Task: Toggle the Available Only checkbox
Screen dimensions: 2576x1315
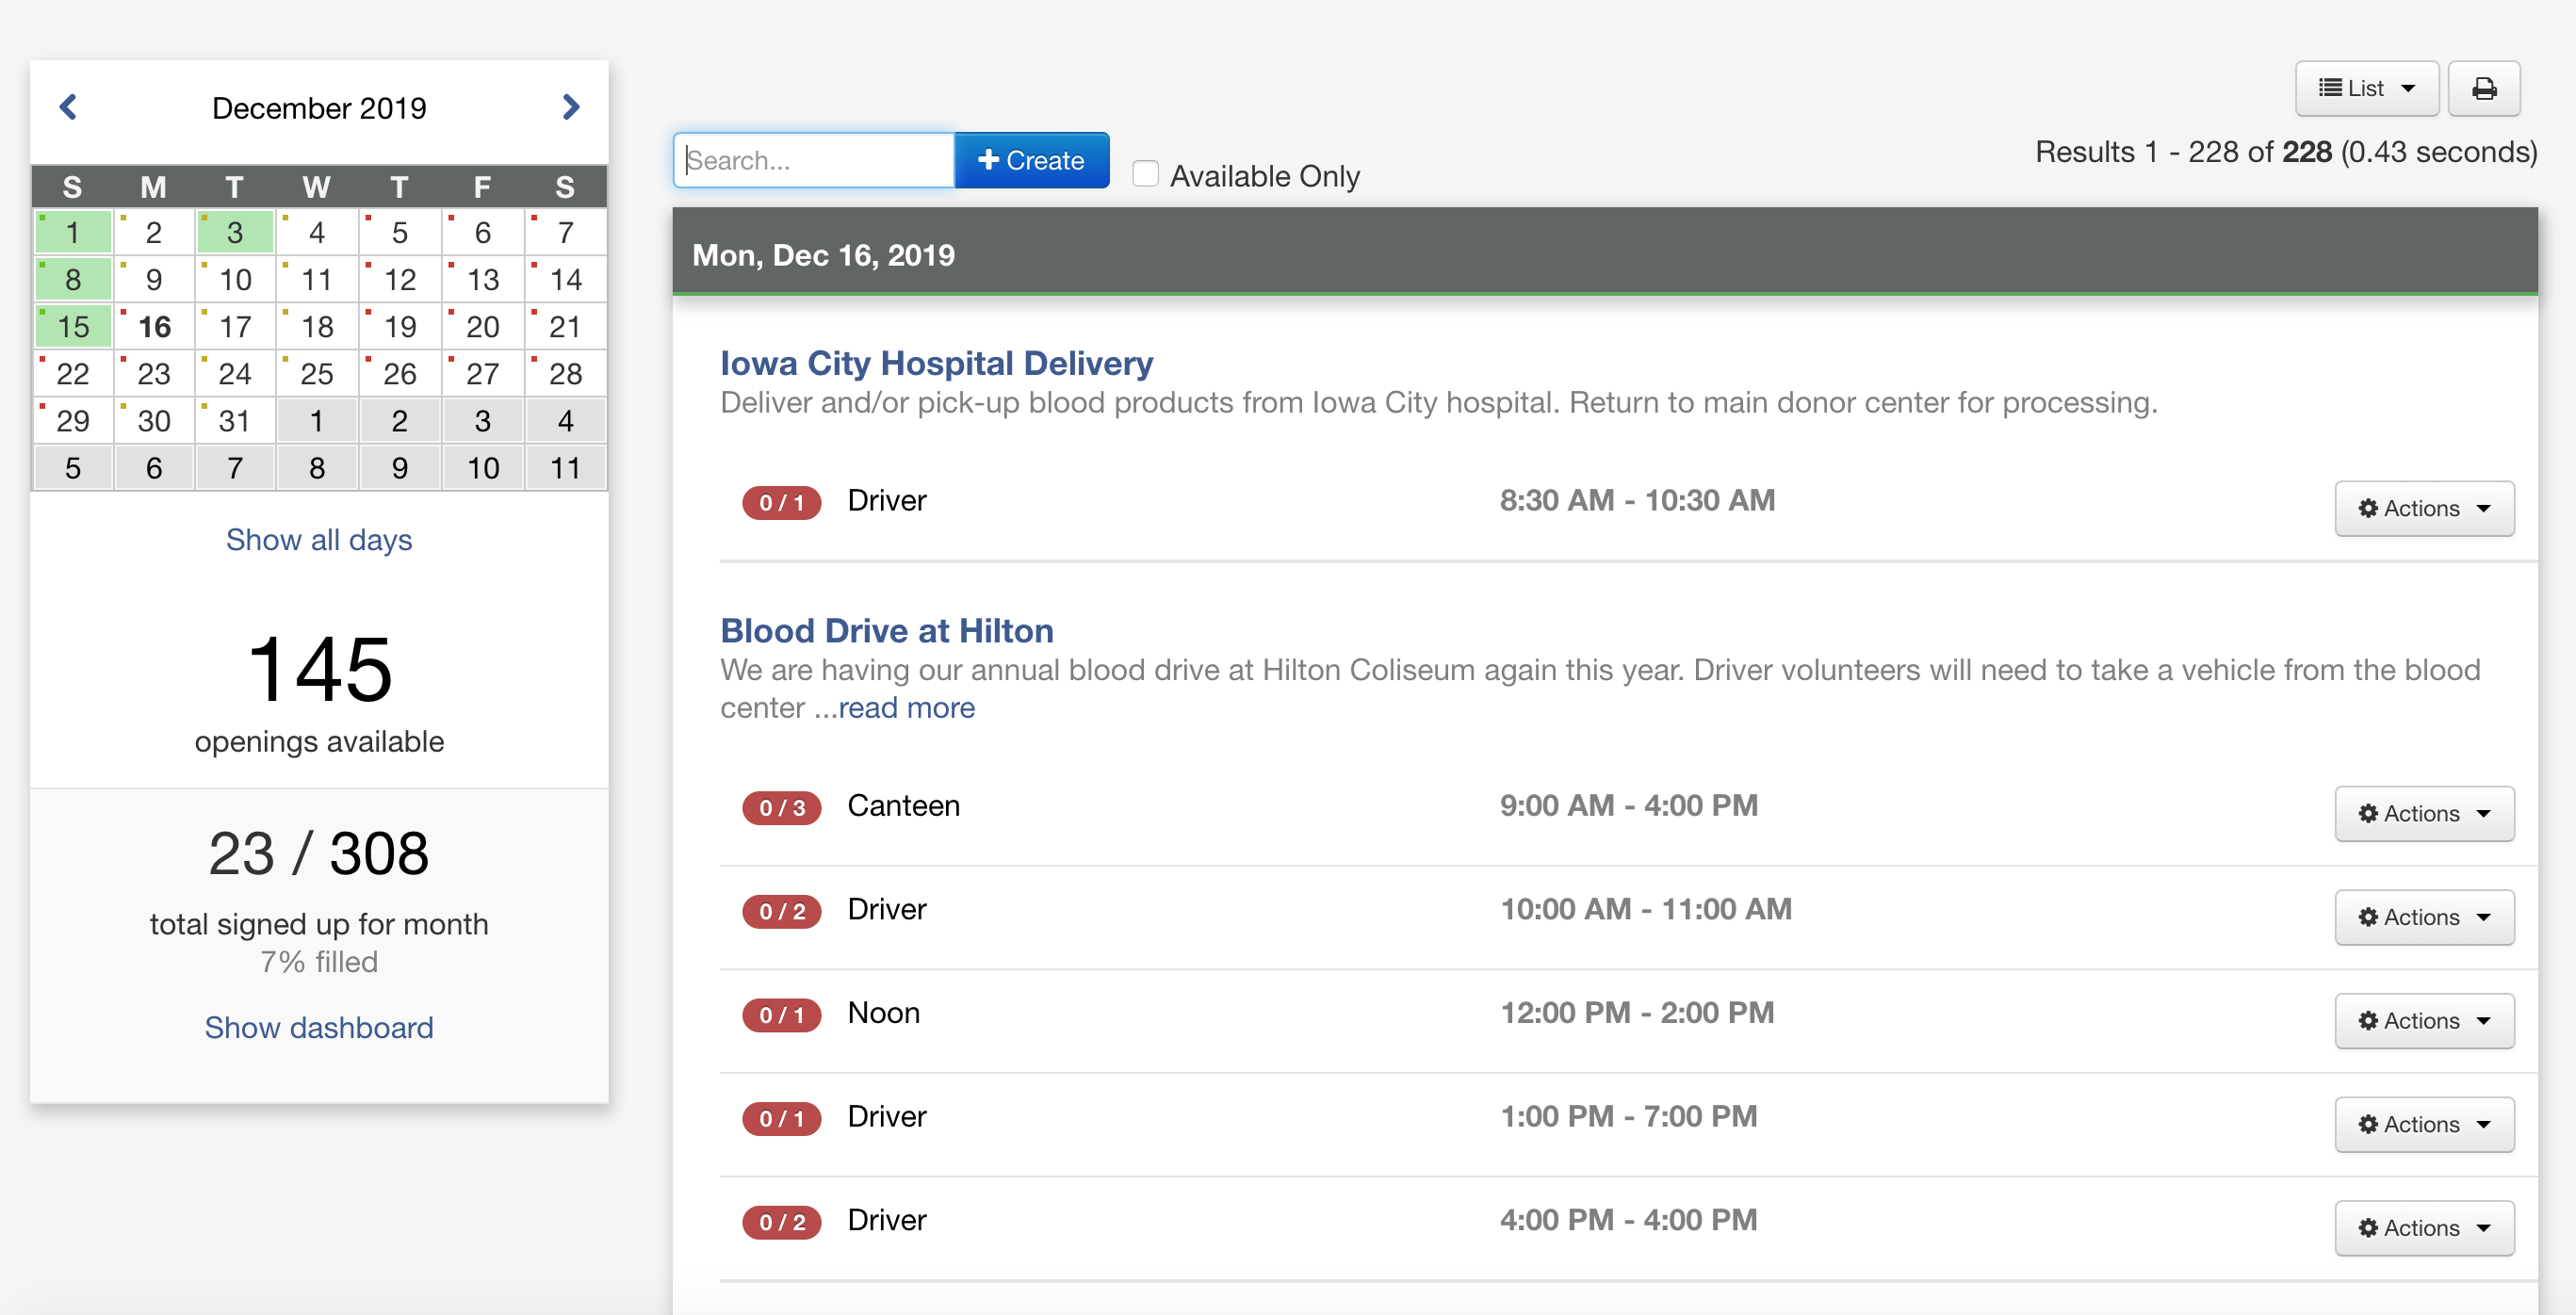Action: [x=1145, y=175]
